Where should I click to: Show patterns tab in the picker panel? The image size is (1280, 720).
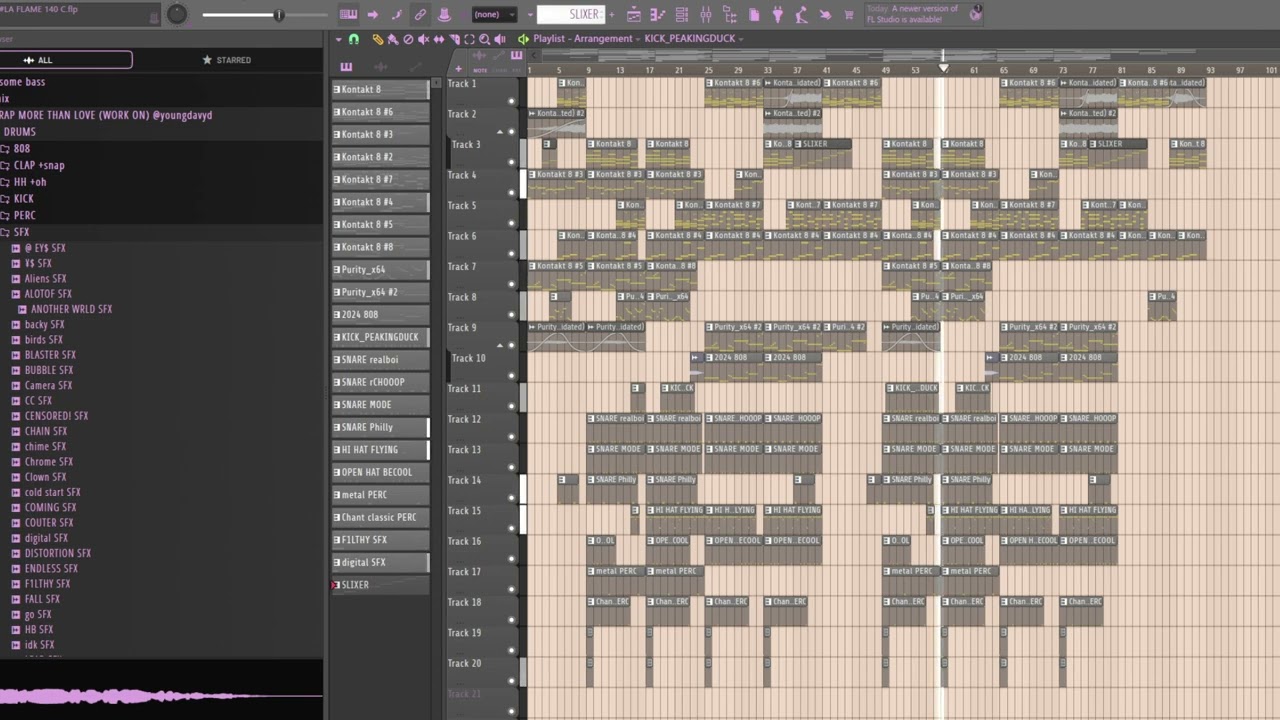346,67
